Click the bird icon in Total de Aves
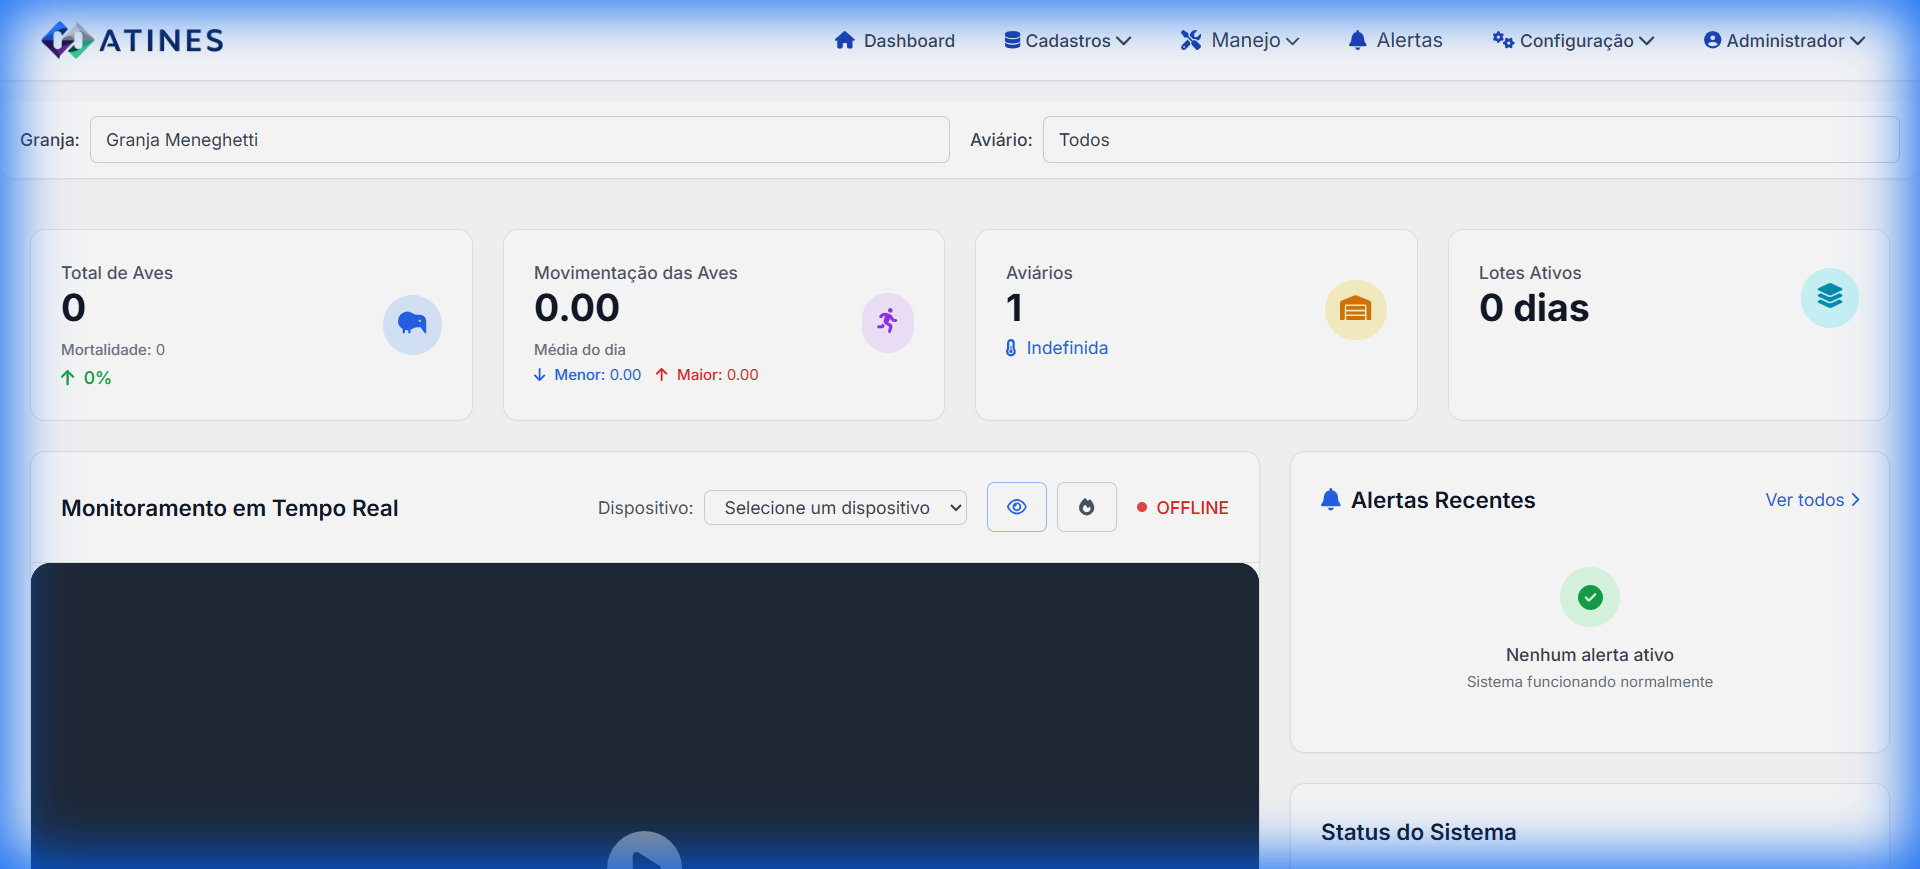 (x=412, y=324)
